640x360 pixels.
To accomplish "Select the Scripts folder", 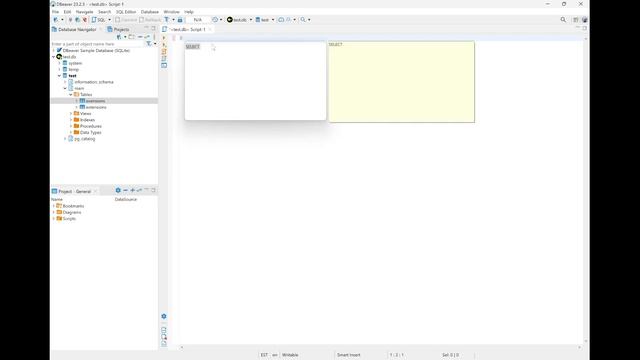I will [x=69, y=219].
